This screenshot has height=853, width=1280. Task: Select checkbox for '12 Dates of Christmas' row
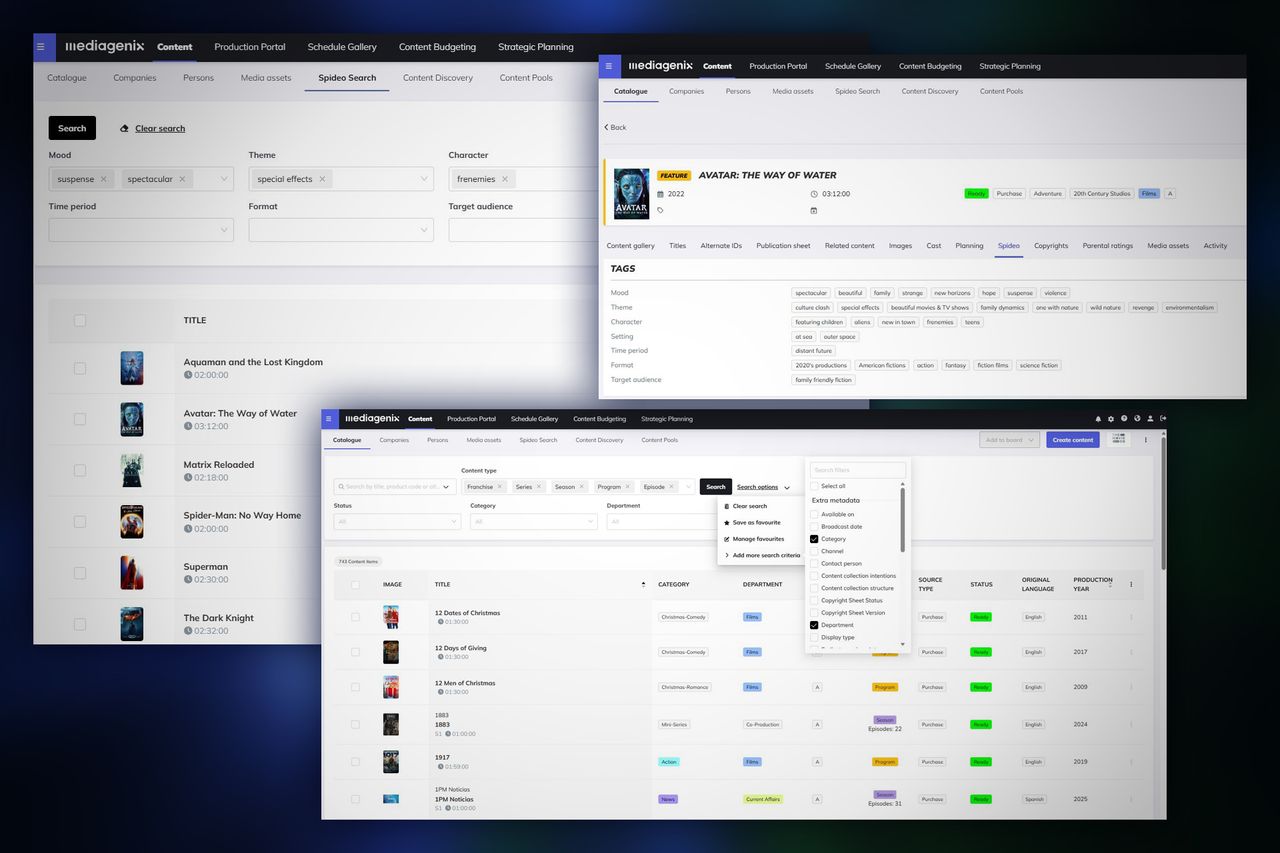tap(355, 617)
